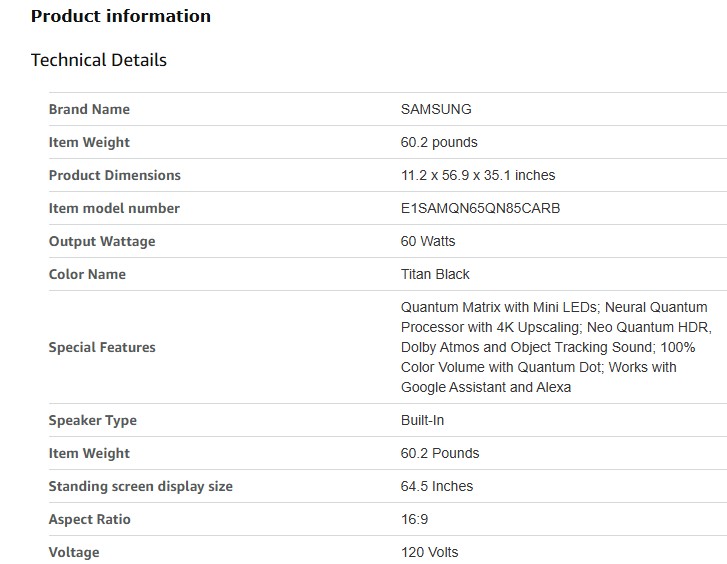Click the Standing screen display size label
Image resolution: width=727 pixels, height=564 pixels.
pos(140,486)
